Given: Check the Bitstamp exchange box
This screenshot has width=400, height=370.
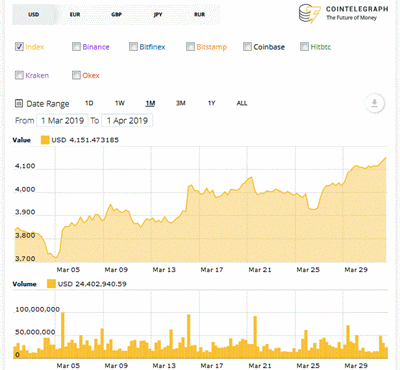Looking at the screenshot, I should click(190, 47).
